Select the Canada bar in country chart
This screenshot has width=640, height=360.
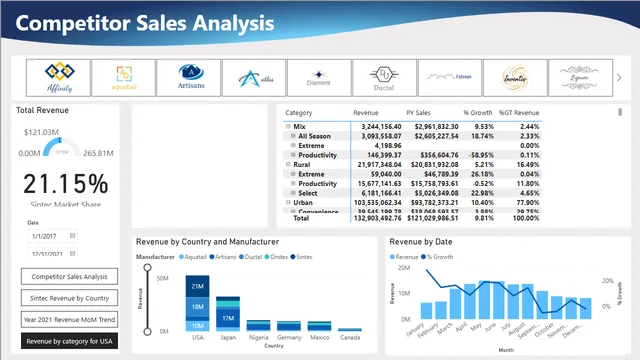pos(350,329)
